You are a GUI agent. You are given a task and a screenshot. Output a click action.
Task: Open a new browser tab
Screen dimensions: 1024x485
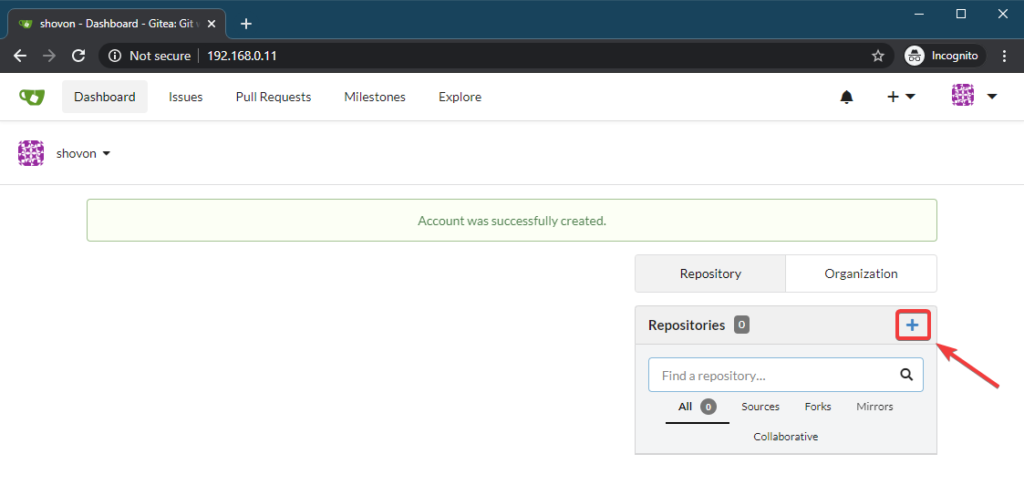(246, 23)
